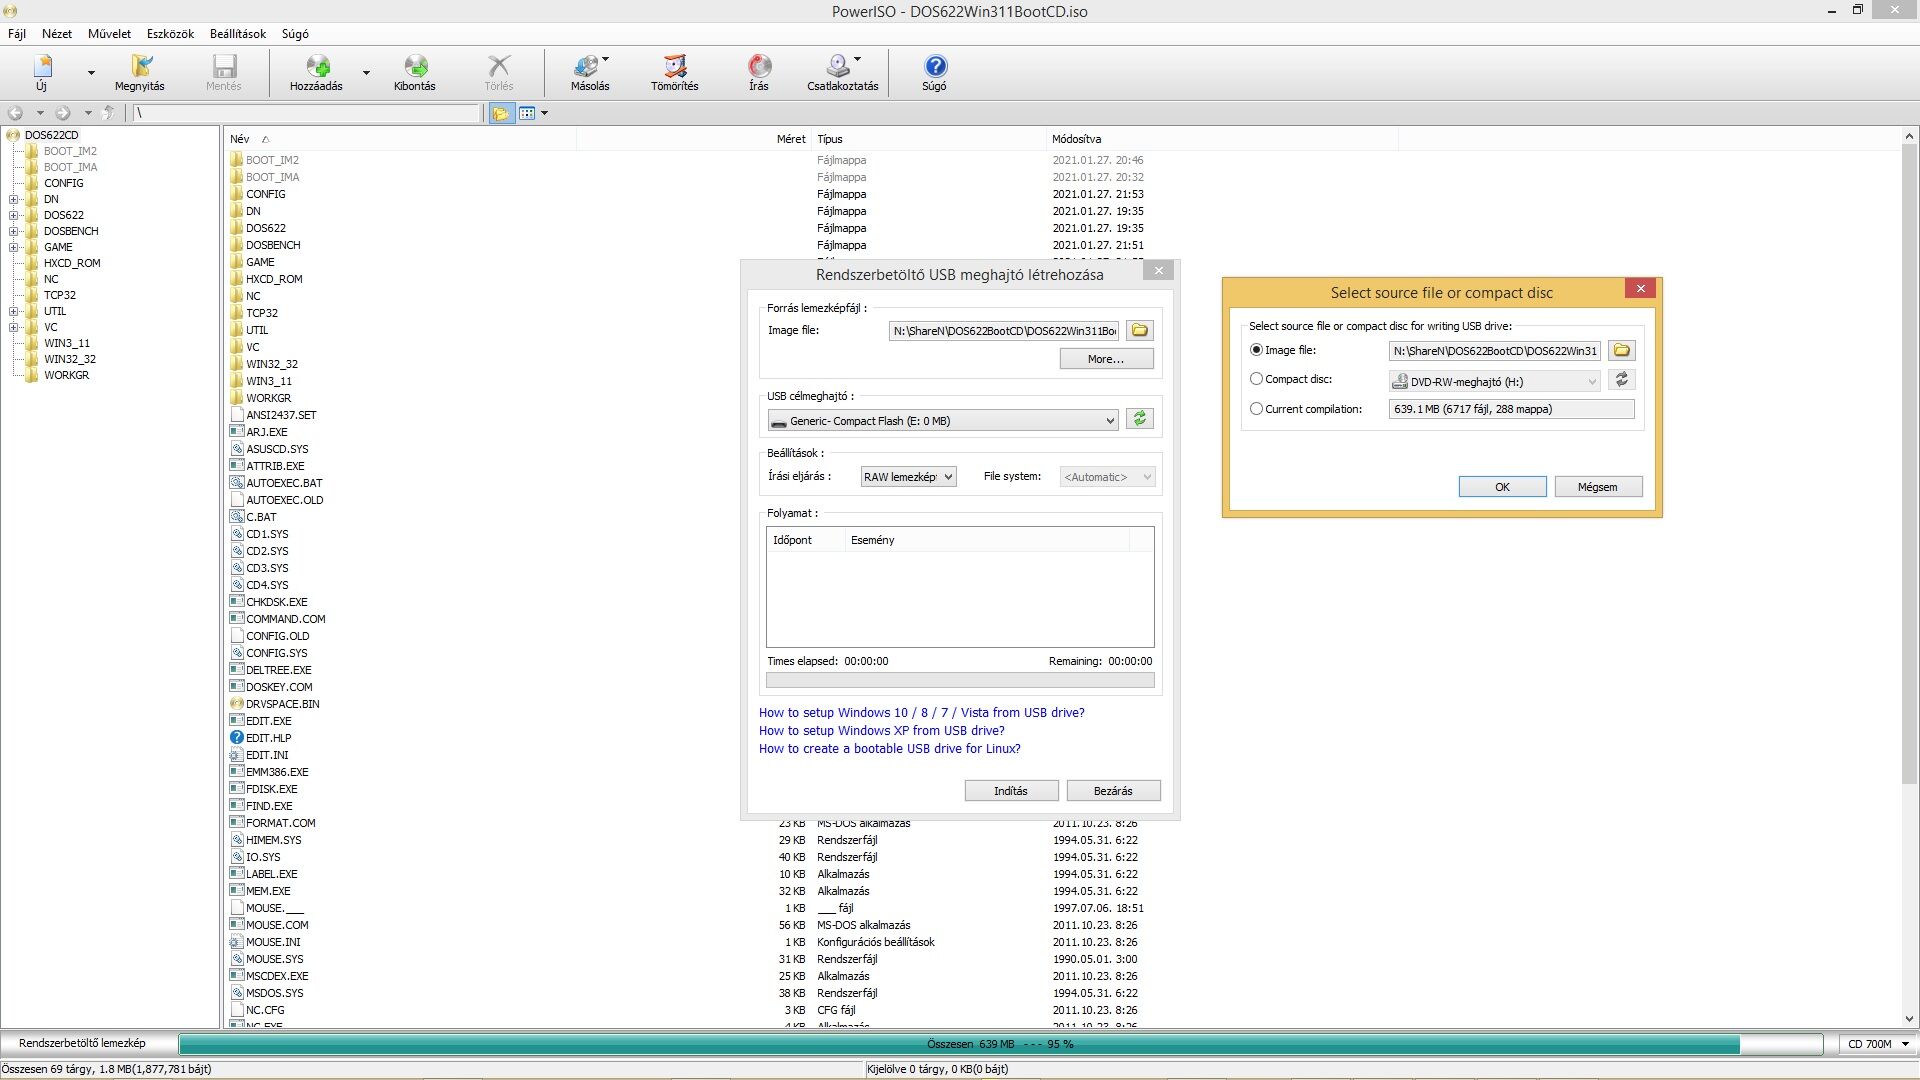
Task: Expand the UTIL folder in tree
Action: click(14, 311)
